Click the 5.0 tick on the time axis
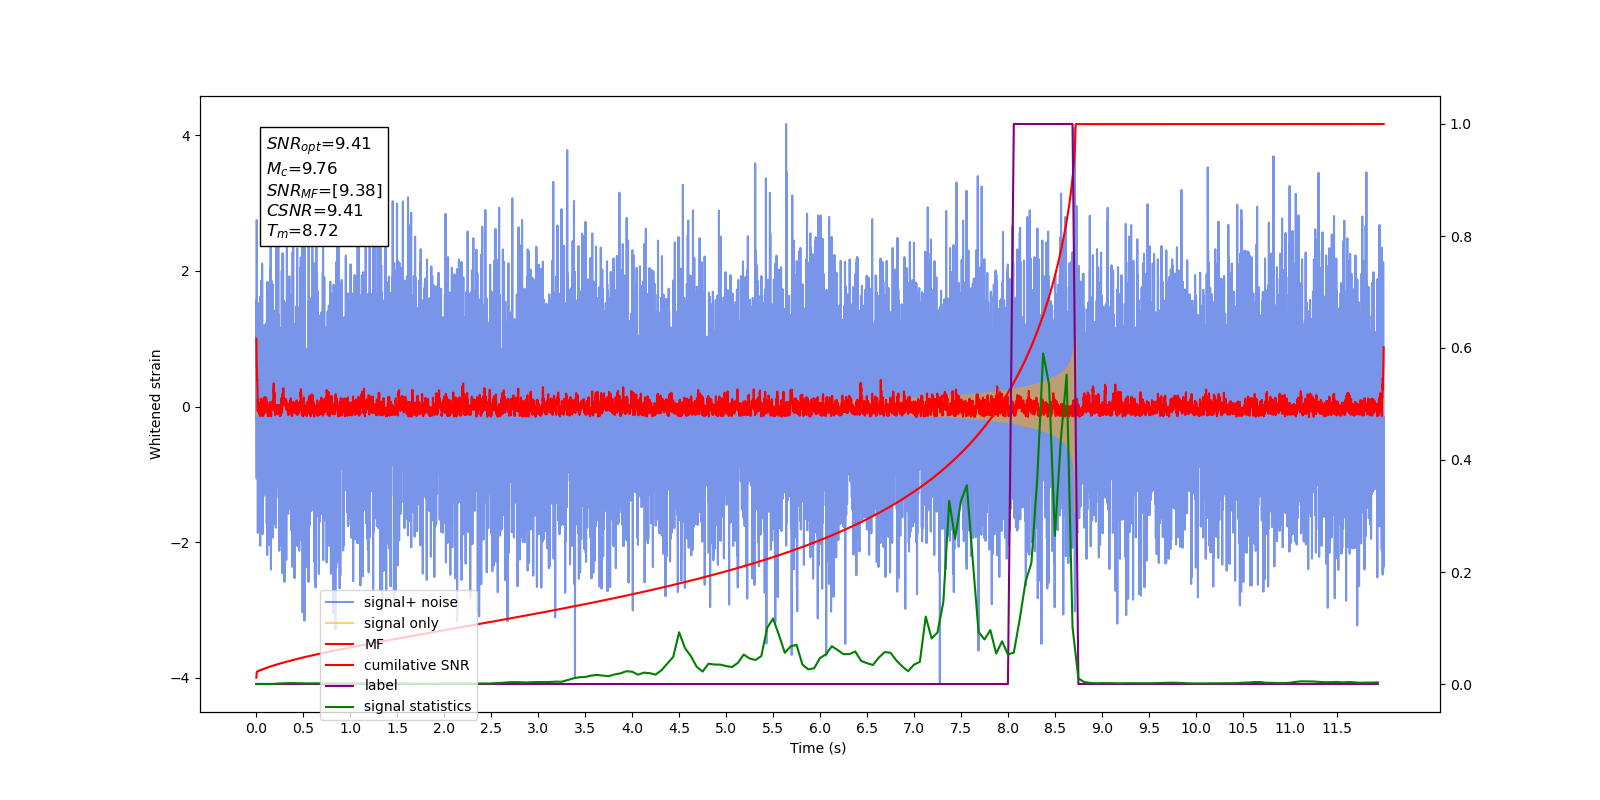The image size is (1600, 800). pos(726,728)
